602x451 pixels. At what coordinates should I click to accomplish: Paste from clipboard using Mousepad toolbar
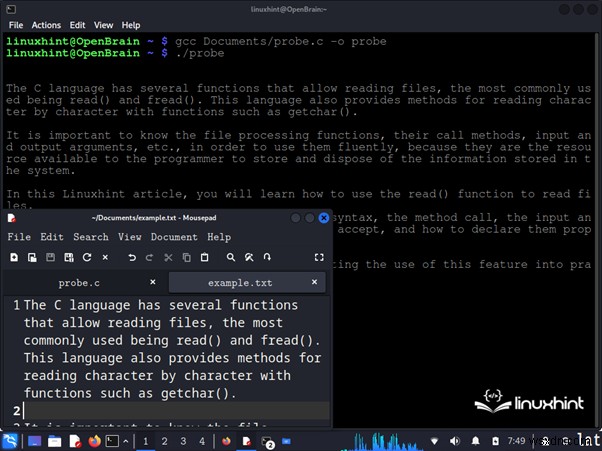(x=205, y=257)
